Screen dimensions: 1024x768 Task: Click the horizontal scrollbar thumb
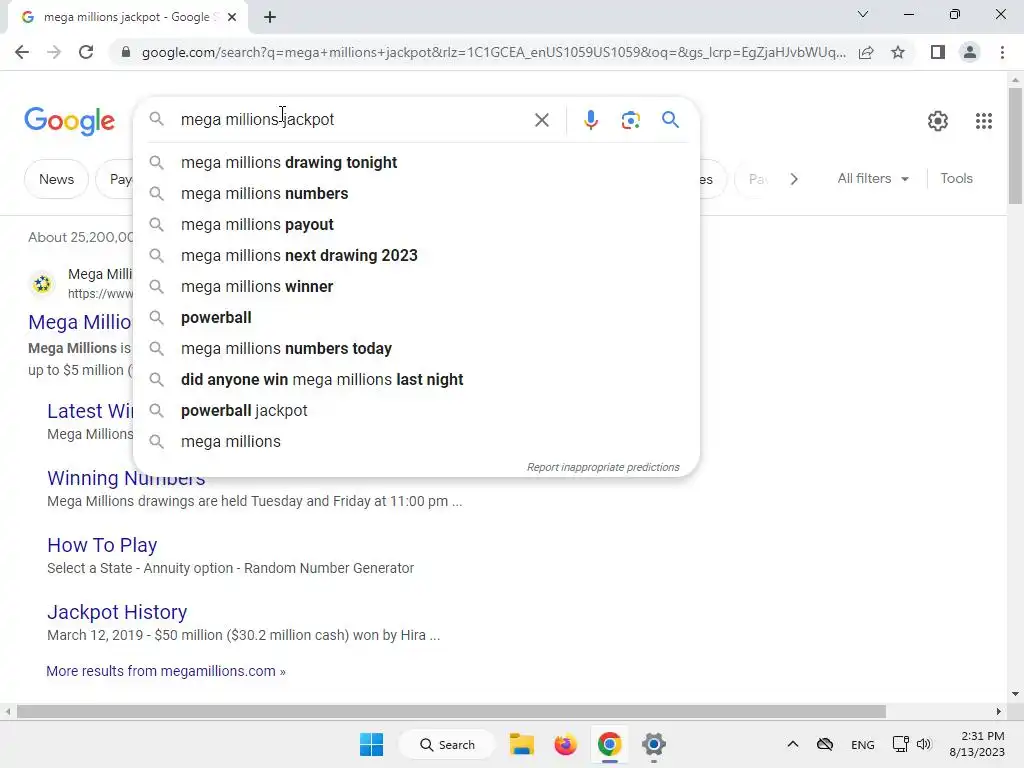[451, 712]
